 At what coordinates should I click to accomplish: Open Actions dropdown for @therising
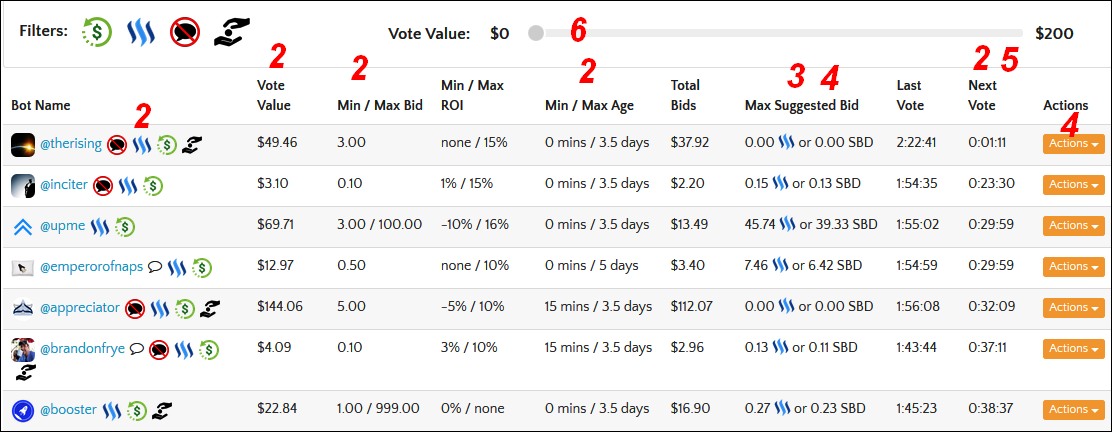(x=1073, y=143)
